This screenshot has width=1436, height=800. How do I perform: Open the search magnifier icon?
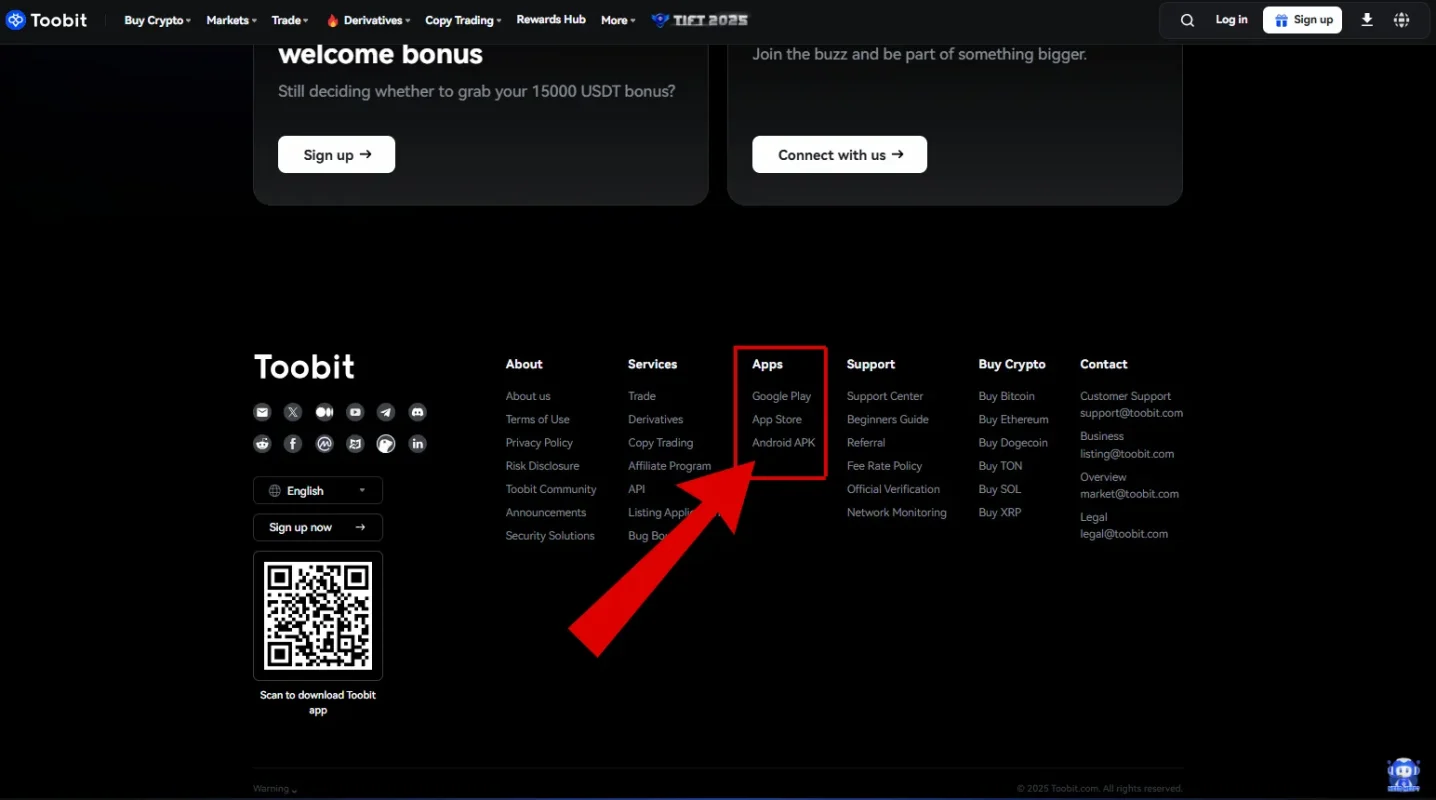pyautogui.click(x=1187, y=20)
